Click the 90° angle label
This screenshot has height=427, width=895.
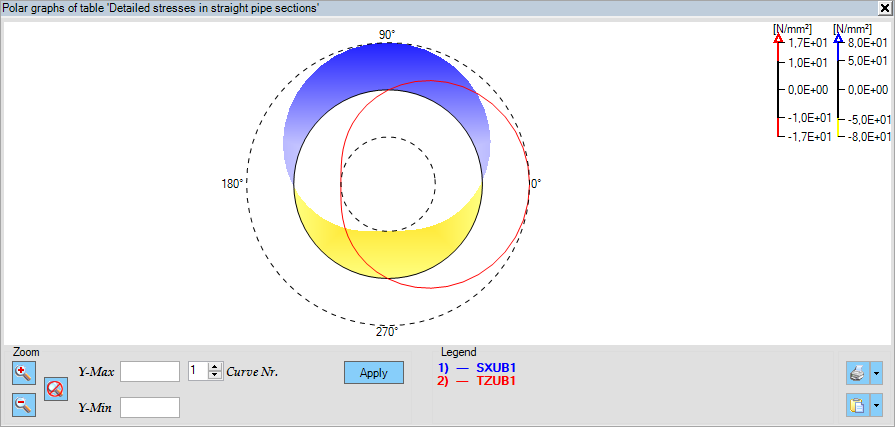click(x=387, y=35)
